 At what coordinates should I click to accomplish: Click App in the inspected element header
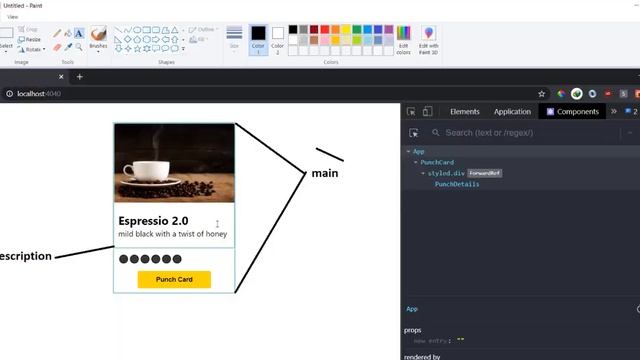(412, 309)
